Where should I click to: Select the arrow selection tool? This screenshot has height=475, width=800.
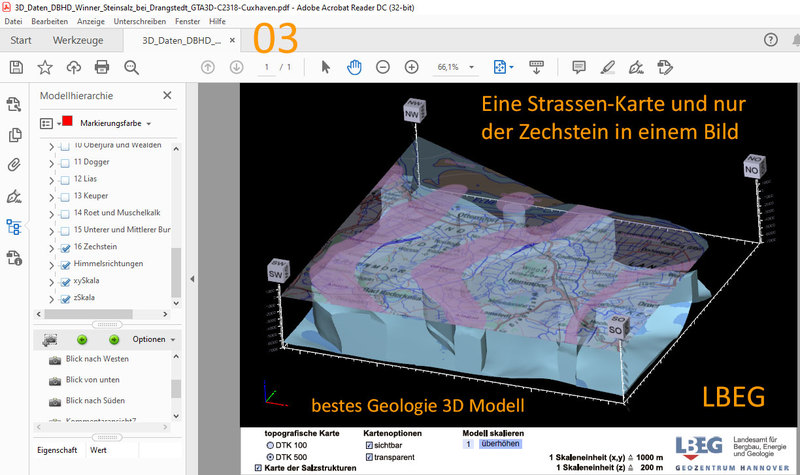point(325,67)
